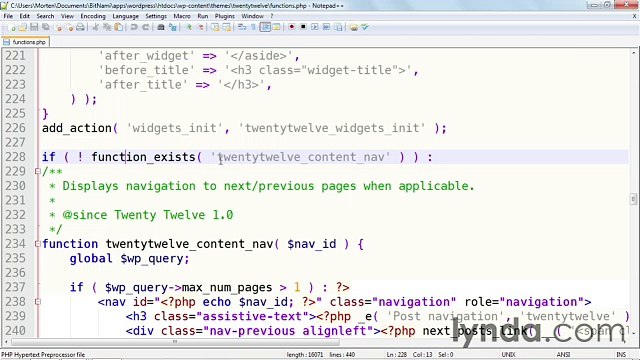Click the spell-check checkmark plugin icon
Image resolution: width=640 pixels, height=360 pixels.
(364, 27)
